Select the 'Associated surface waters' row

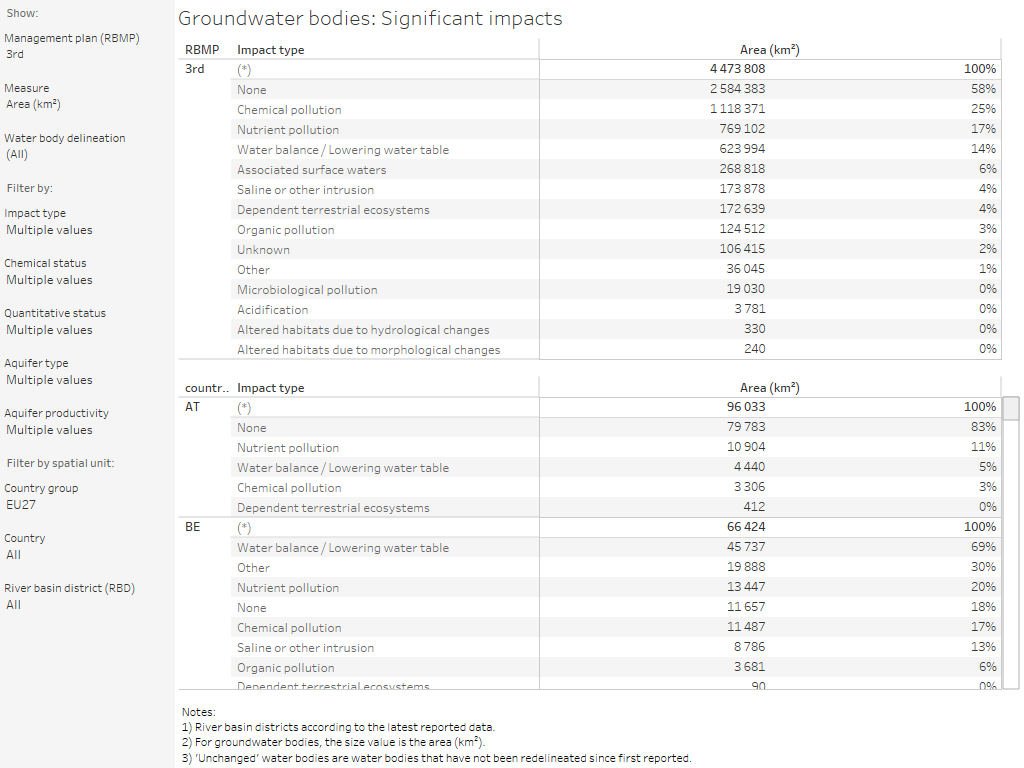616,169
